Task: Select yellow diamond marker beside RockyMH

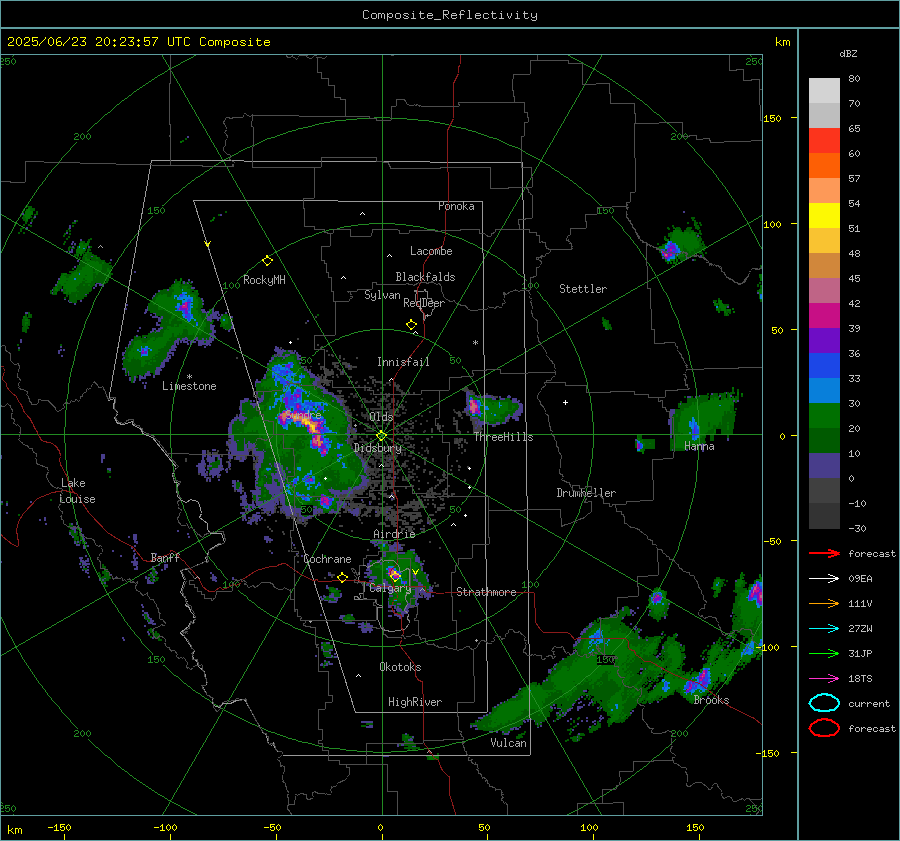Action: coord(267,261)
